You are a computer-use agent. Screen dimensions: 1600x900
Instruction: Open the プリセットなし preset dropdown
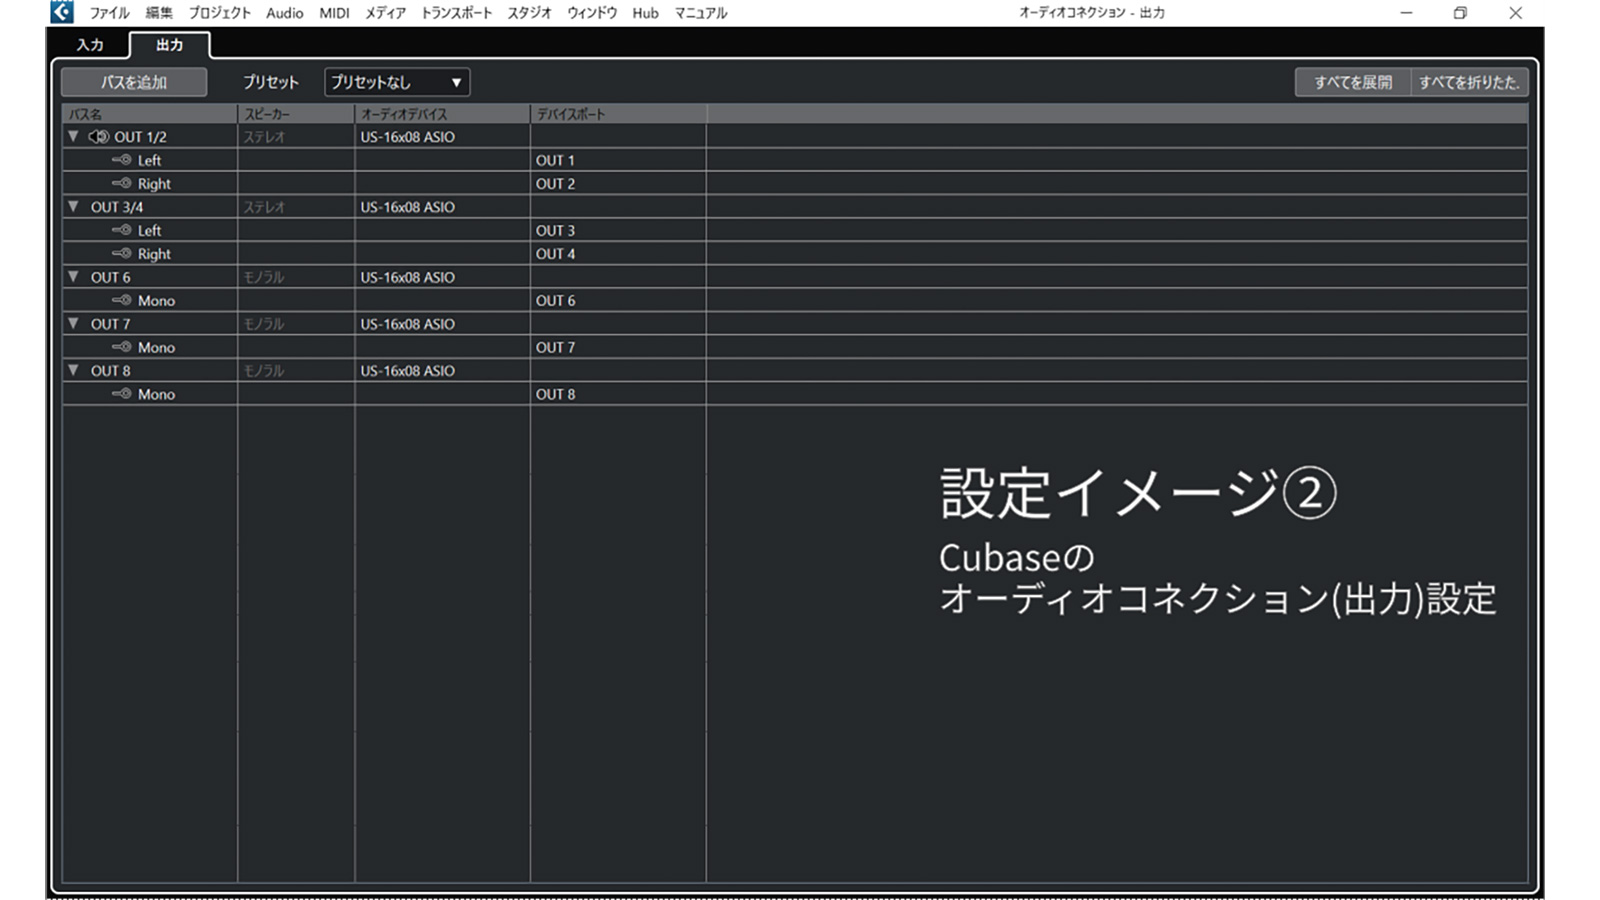[397, 82]
